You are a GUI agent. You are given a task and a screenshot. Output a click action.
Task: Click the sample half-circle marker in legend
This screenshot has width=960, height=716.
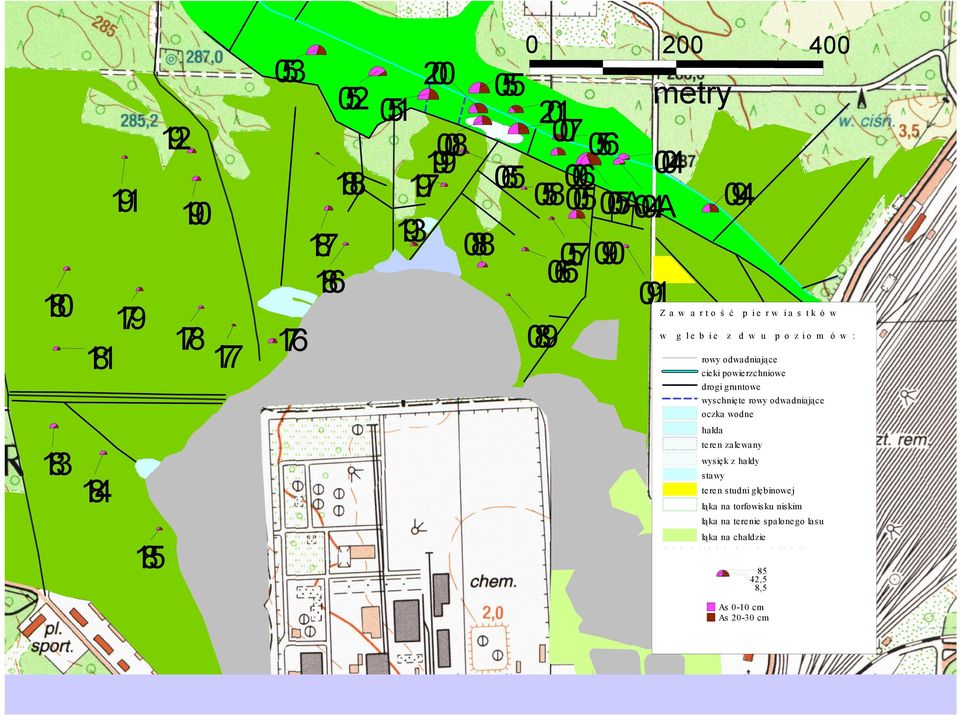tap(723, 573)
